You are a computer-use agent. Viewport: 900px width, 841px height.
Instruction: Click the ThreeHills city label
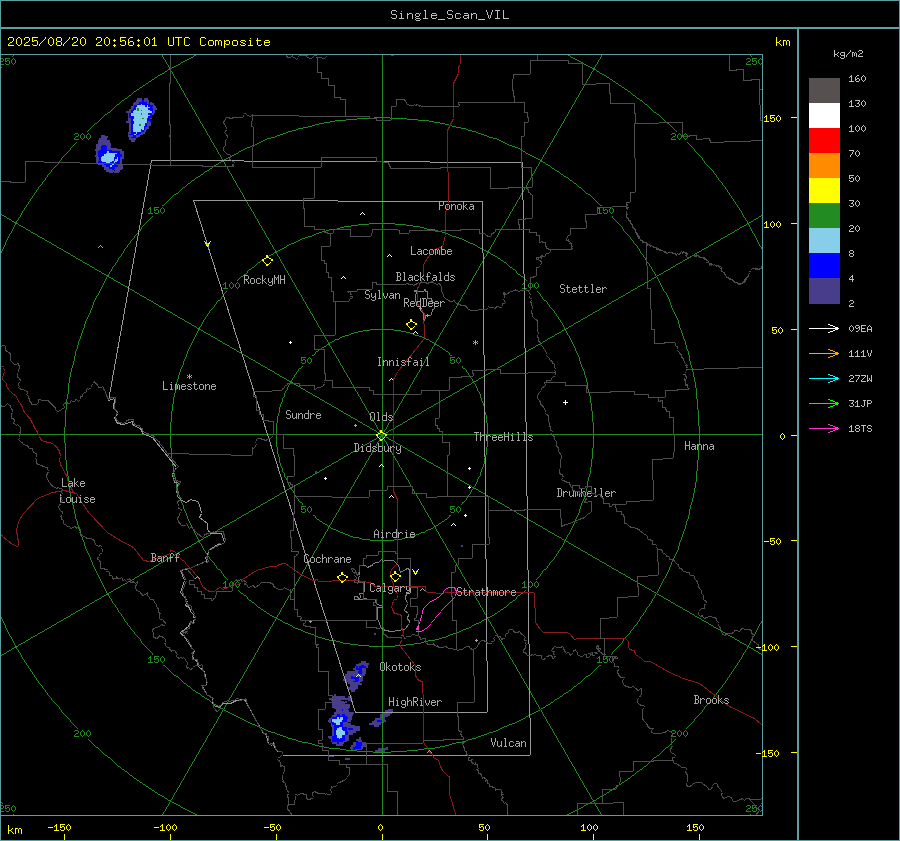tap(503, 437)
